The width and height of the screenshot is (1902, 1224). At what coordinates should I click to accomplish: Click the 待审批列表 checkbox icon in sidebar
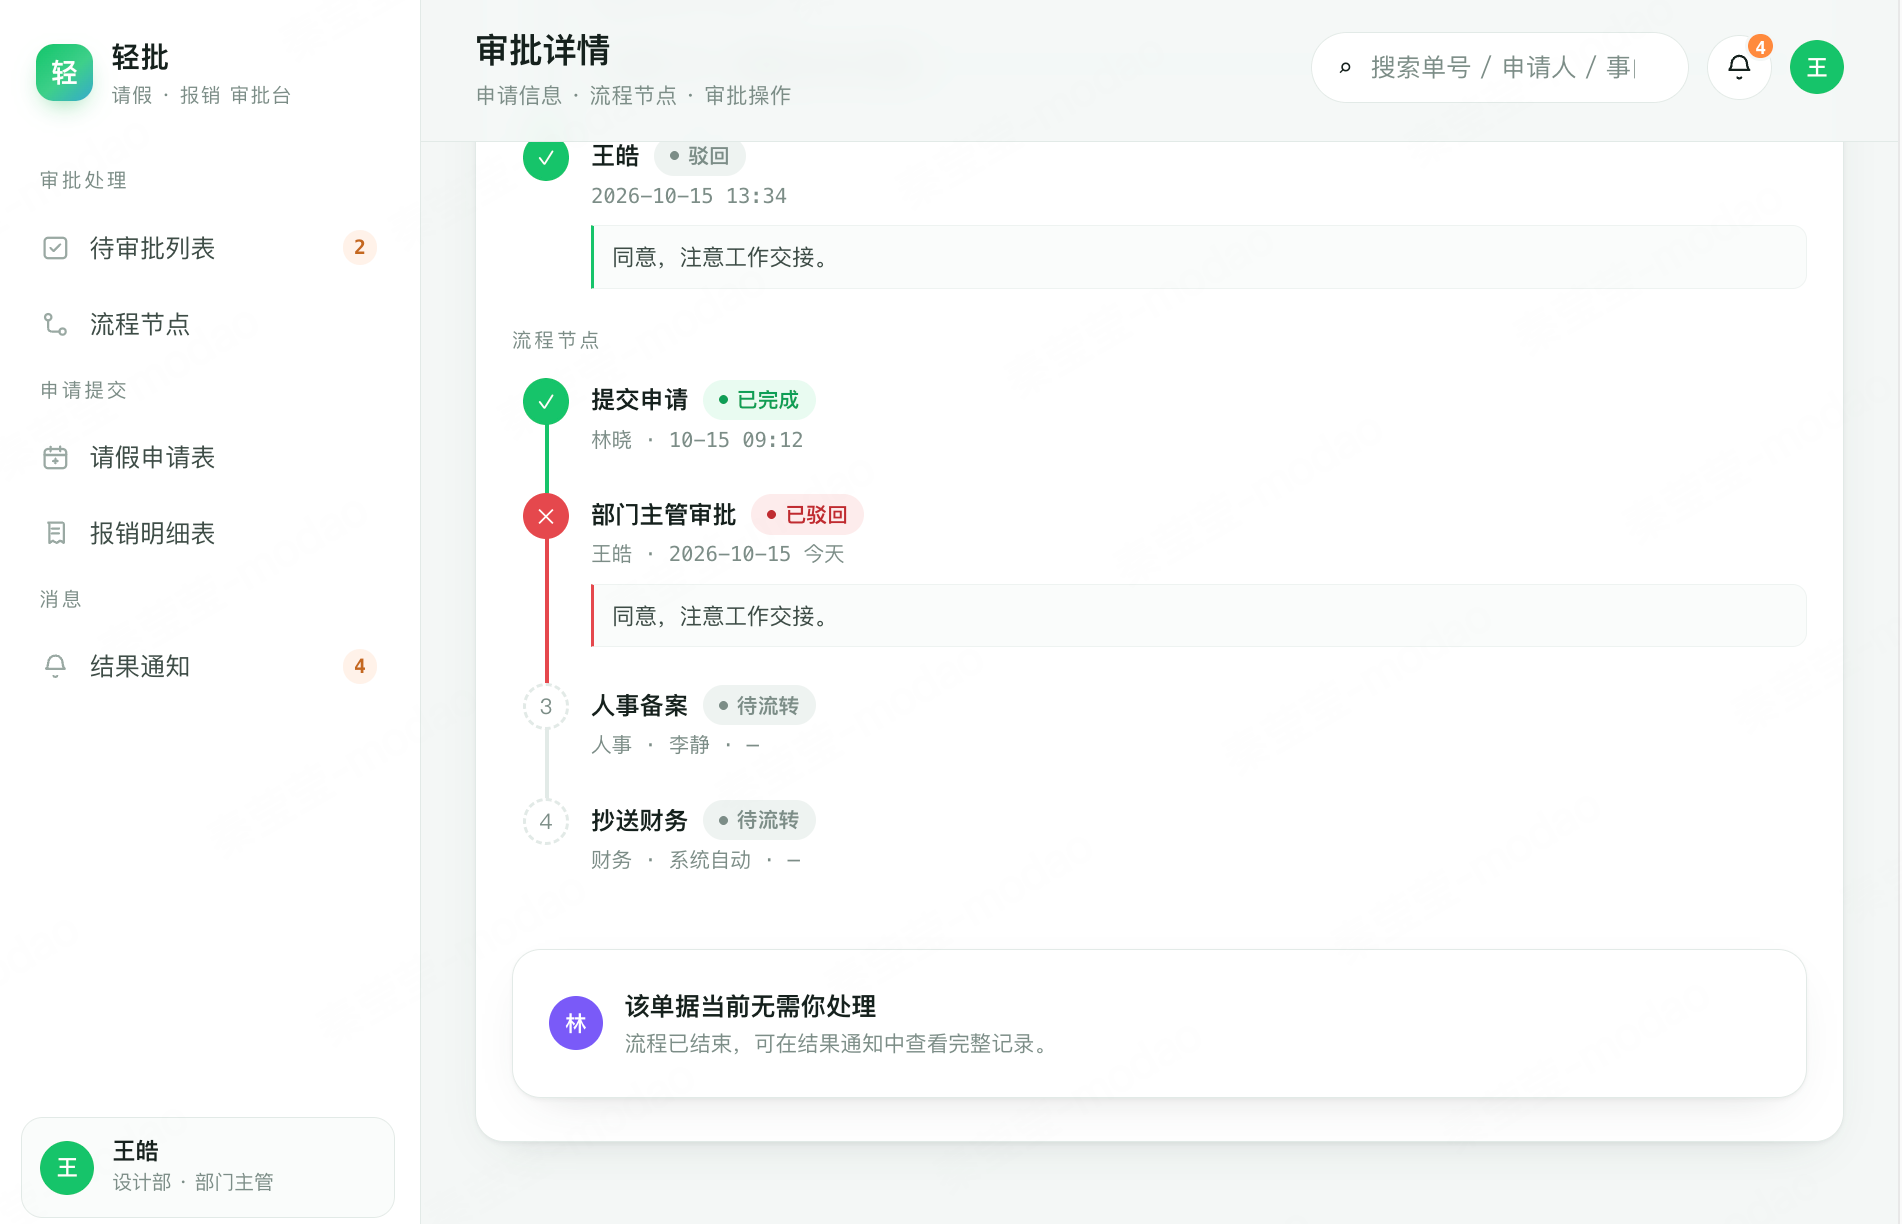point(55,248)
